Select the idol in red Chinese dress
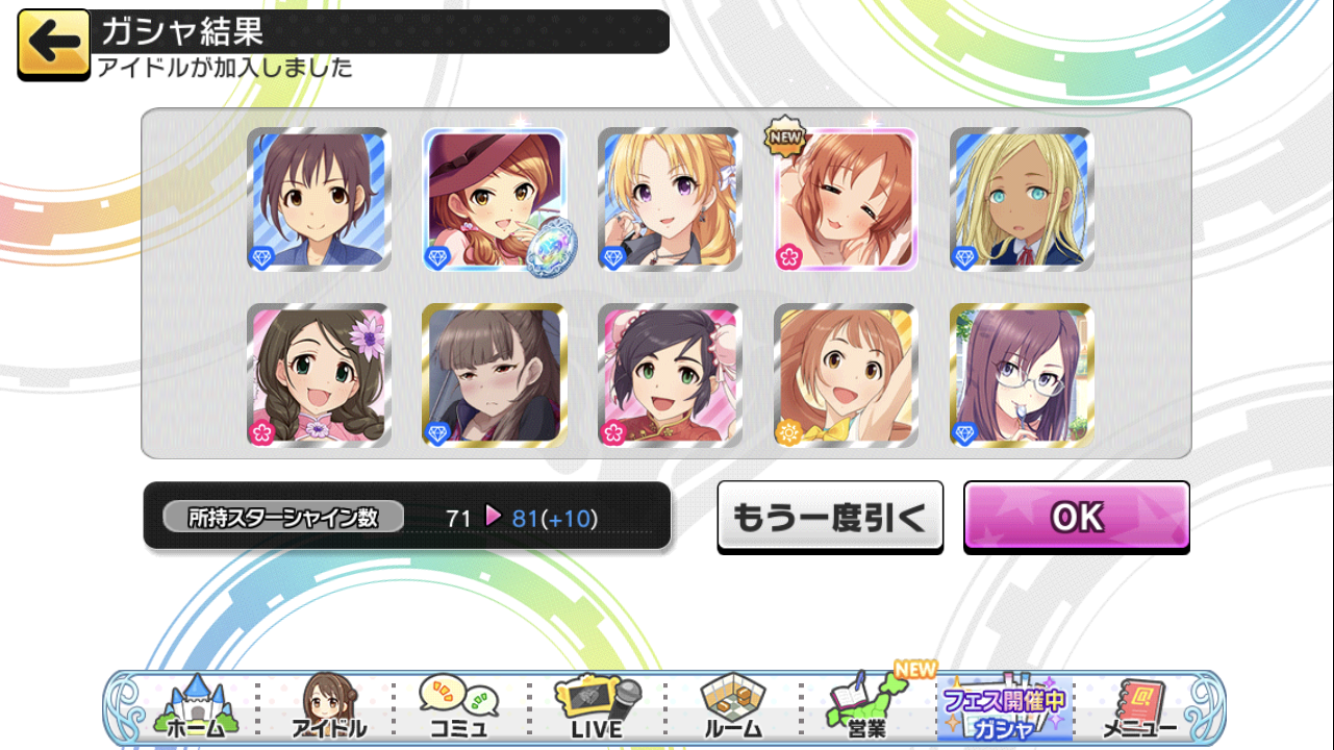Screen dimensions: 1334x750 [670, 375]
